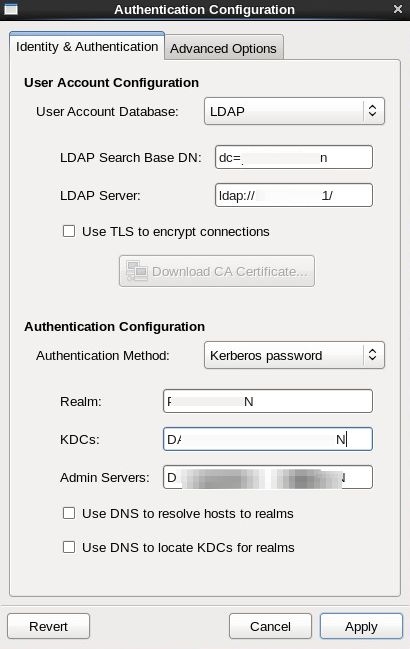Image resolution: width=410 pixels, height=649 pixels.
Task: Click the Revert button
Action: pyautogui.click(x=48, y=626)
